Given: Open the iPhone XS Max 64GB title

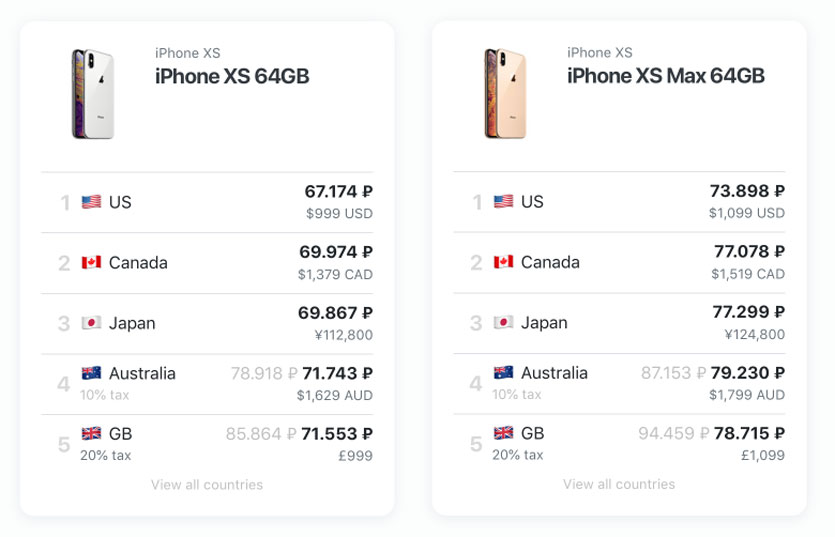Looking at the screenshot, I should pyautogui.click(x=666, y=76).
